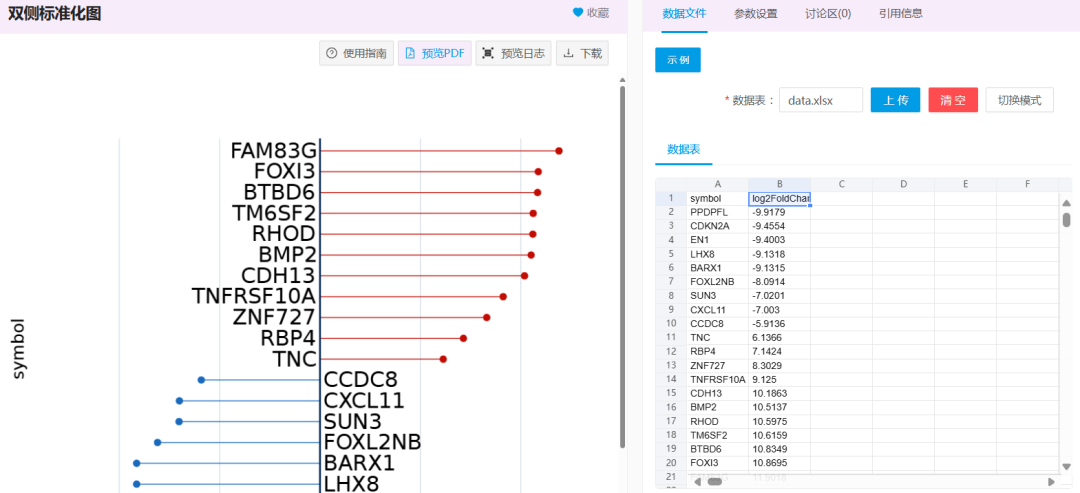Click the 10.8695 value cell
The width and height of the screenshot is (1080, 493).
pyautogui.click(x=779, y=463)
